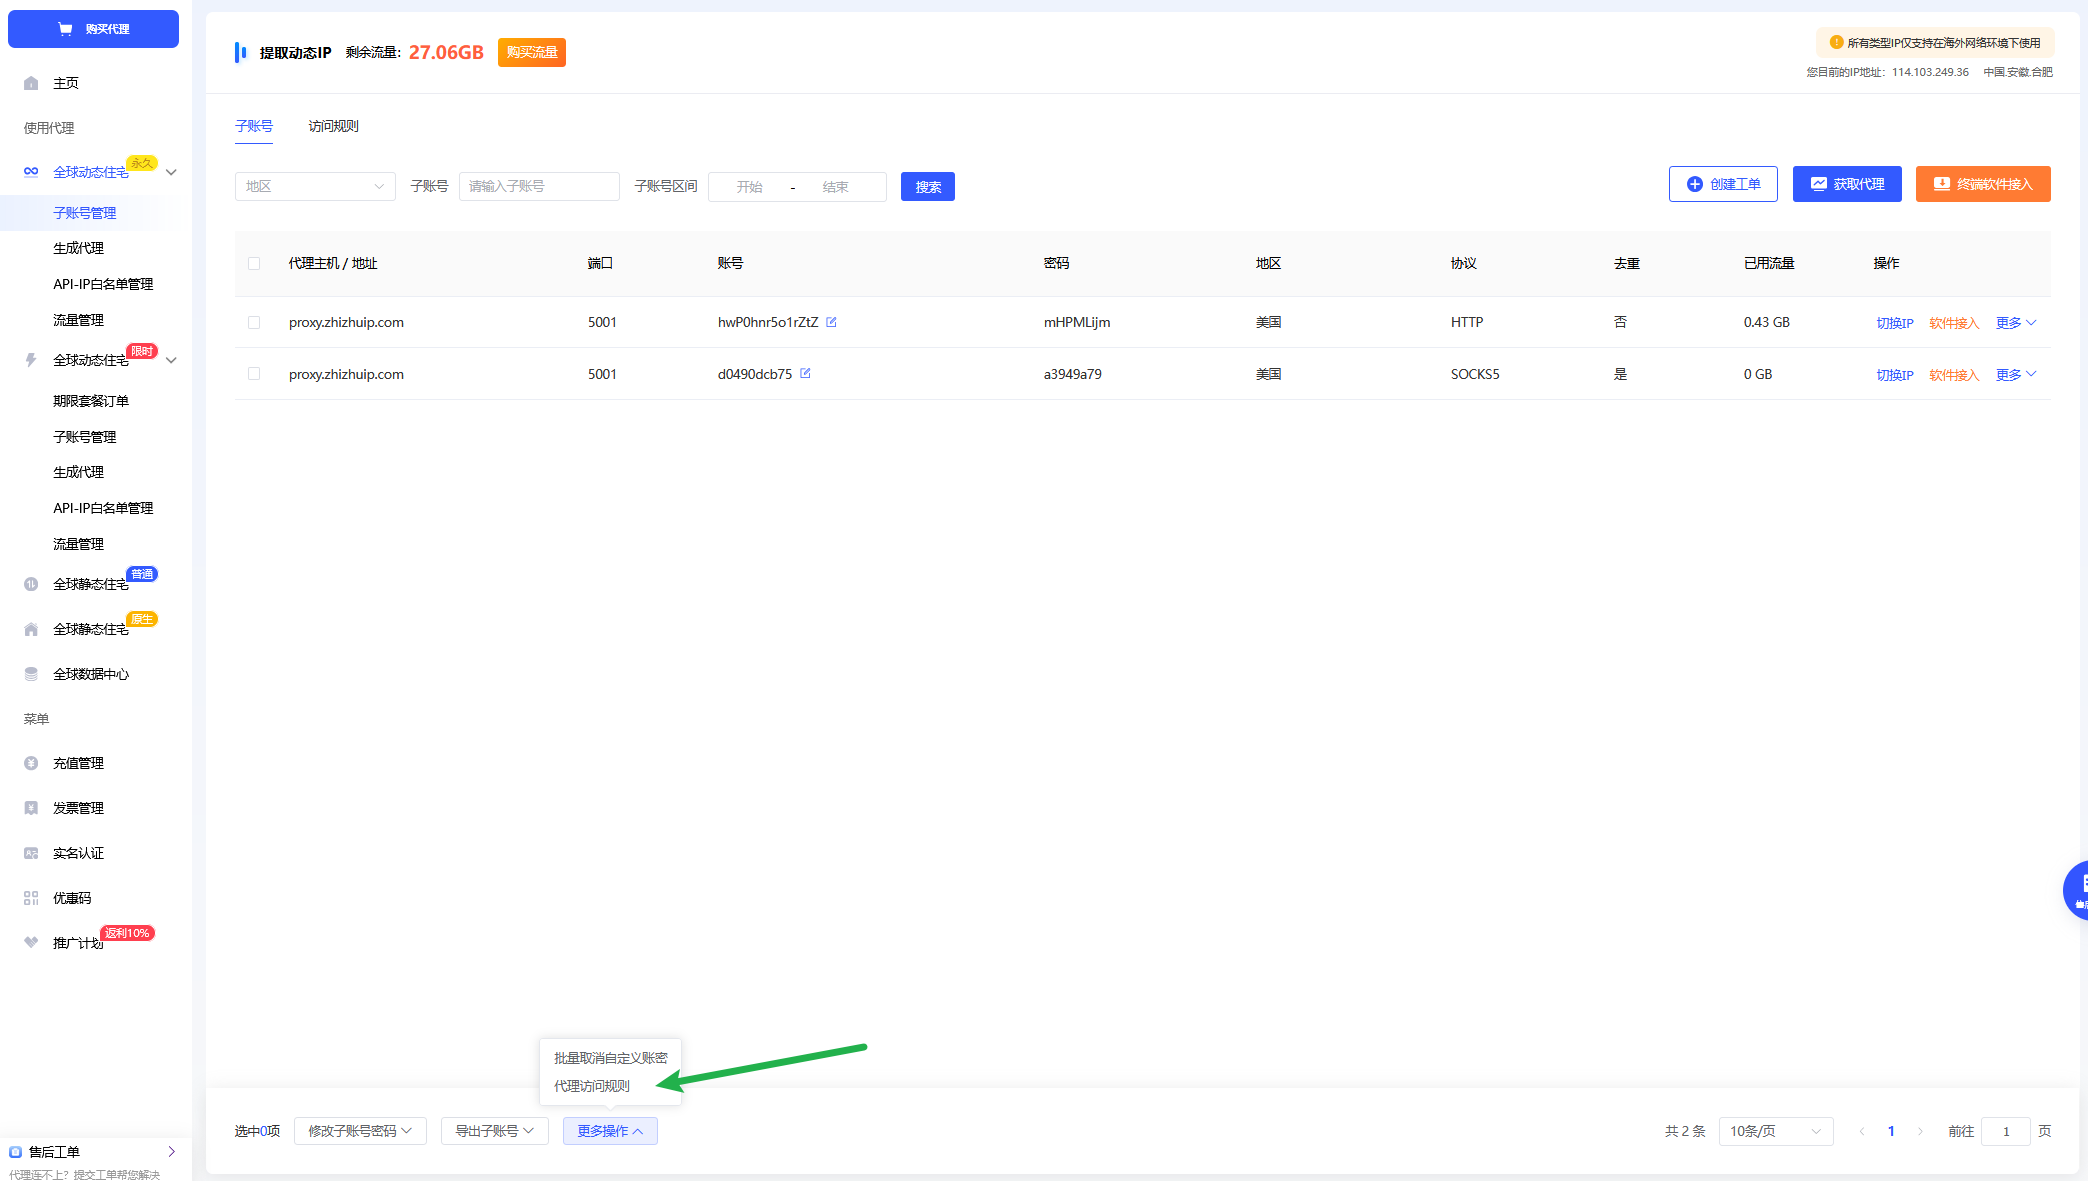The width and height of the screenshot is (2088, 1181).
Task: Open the 地区 region dropdown filter
Action: pos(314,186)
